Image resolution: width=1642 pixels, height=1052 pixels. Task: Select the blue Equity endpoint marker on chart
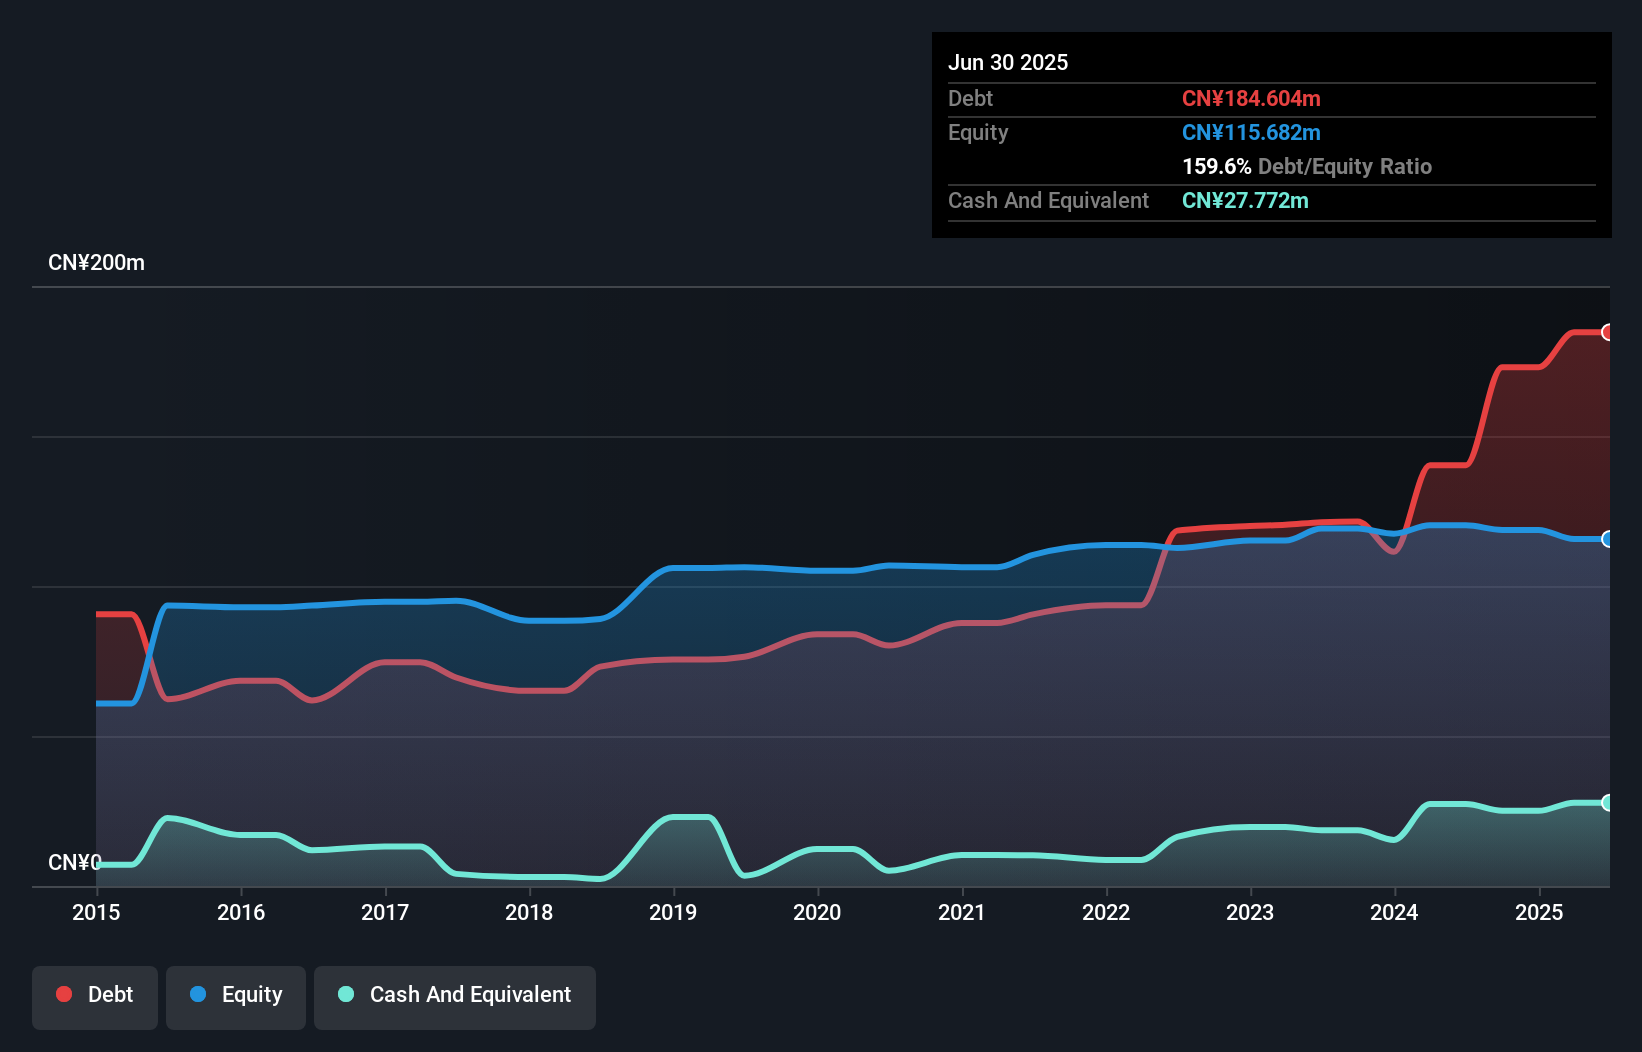(1606, 540)
